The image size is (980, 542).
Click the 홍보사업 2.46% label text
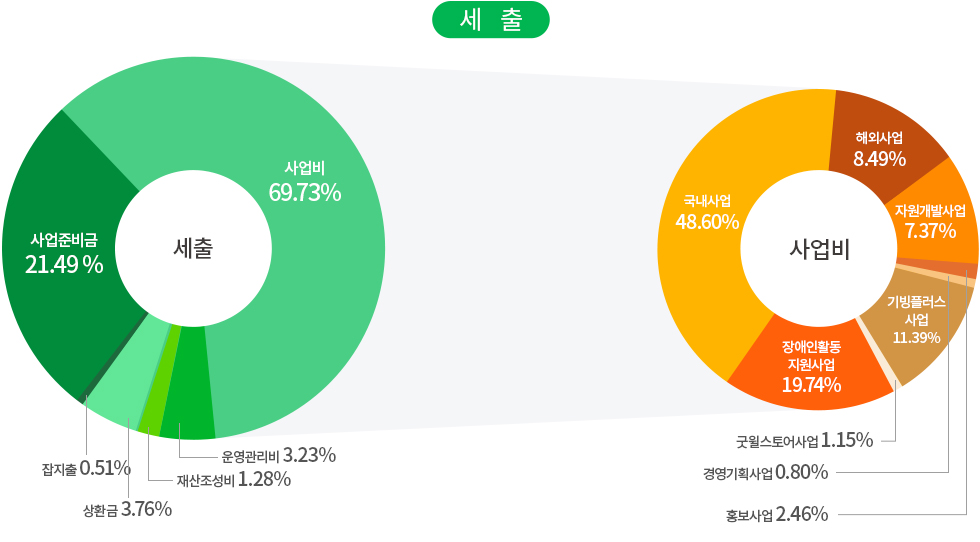(x=777, y=515)
